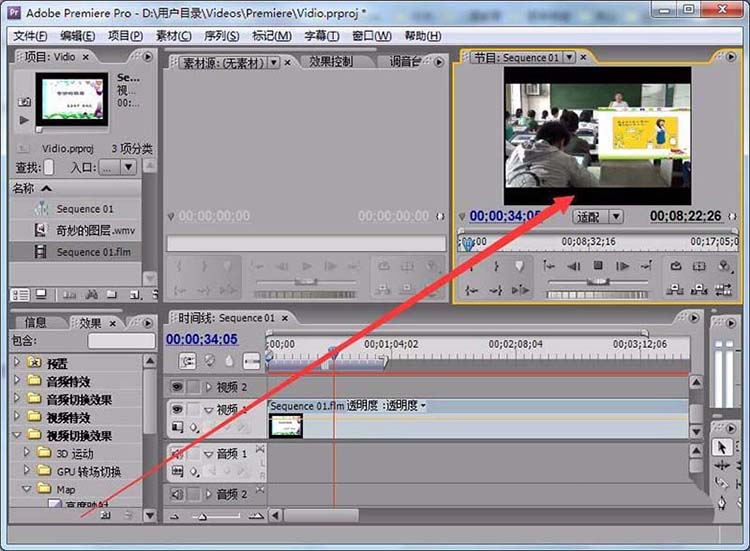
Task: Open the 适配 zoom level dropdown
Action: pyautogui.click(x=617, y=217)
